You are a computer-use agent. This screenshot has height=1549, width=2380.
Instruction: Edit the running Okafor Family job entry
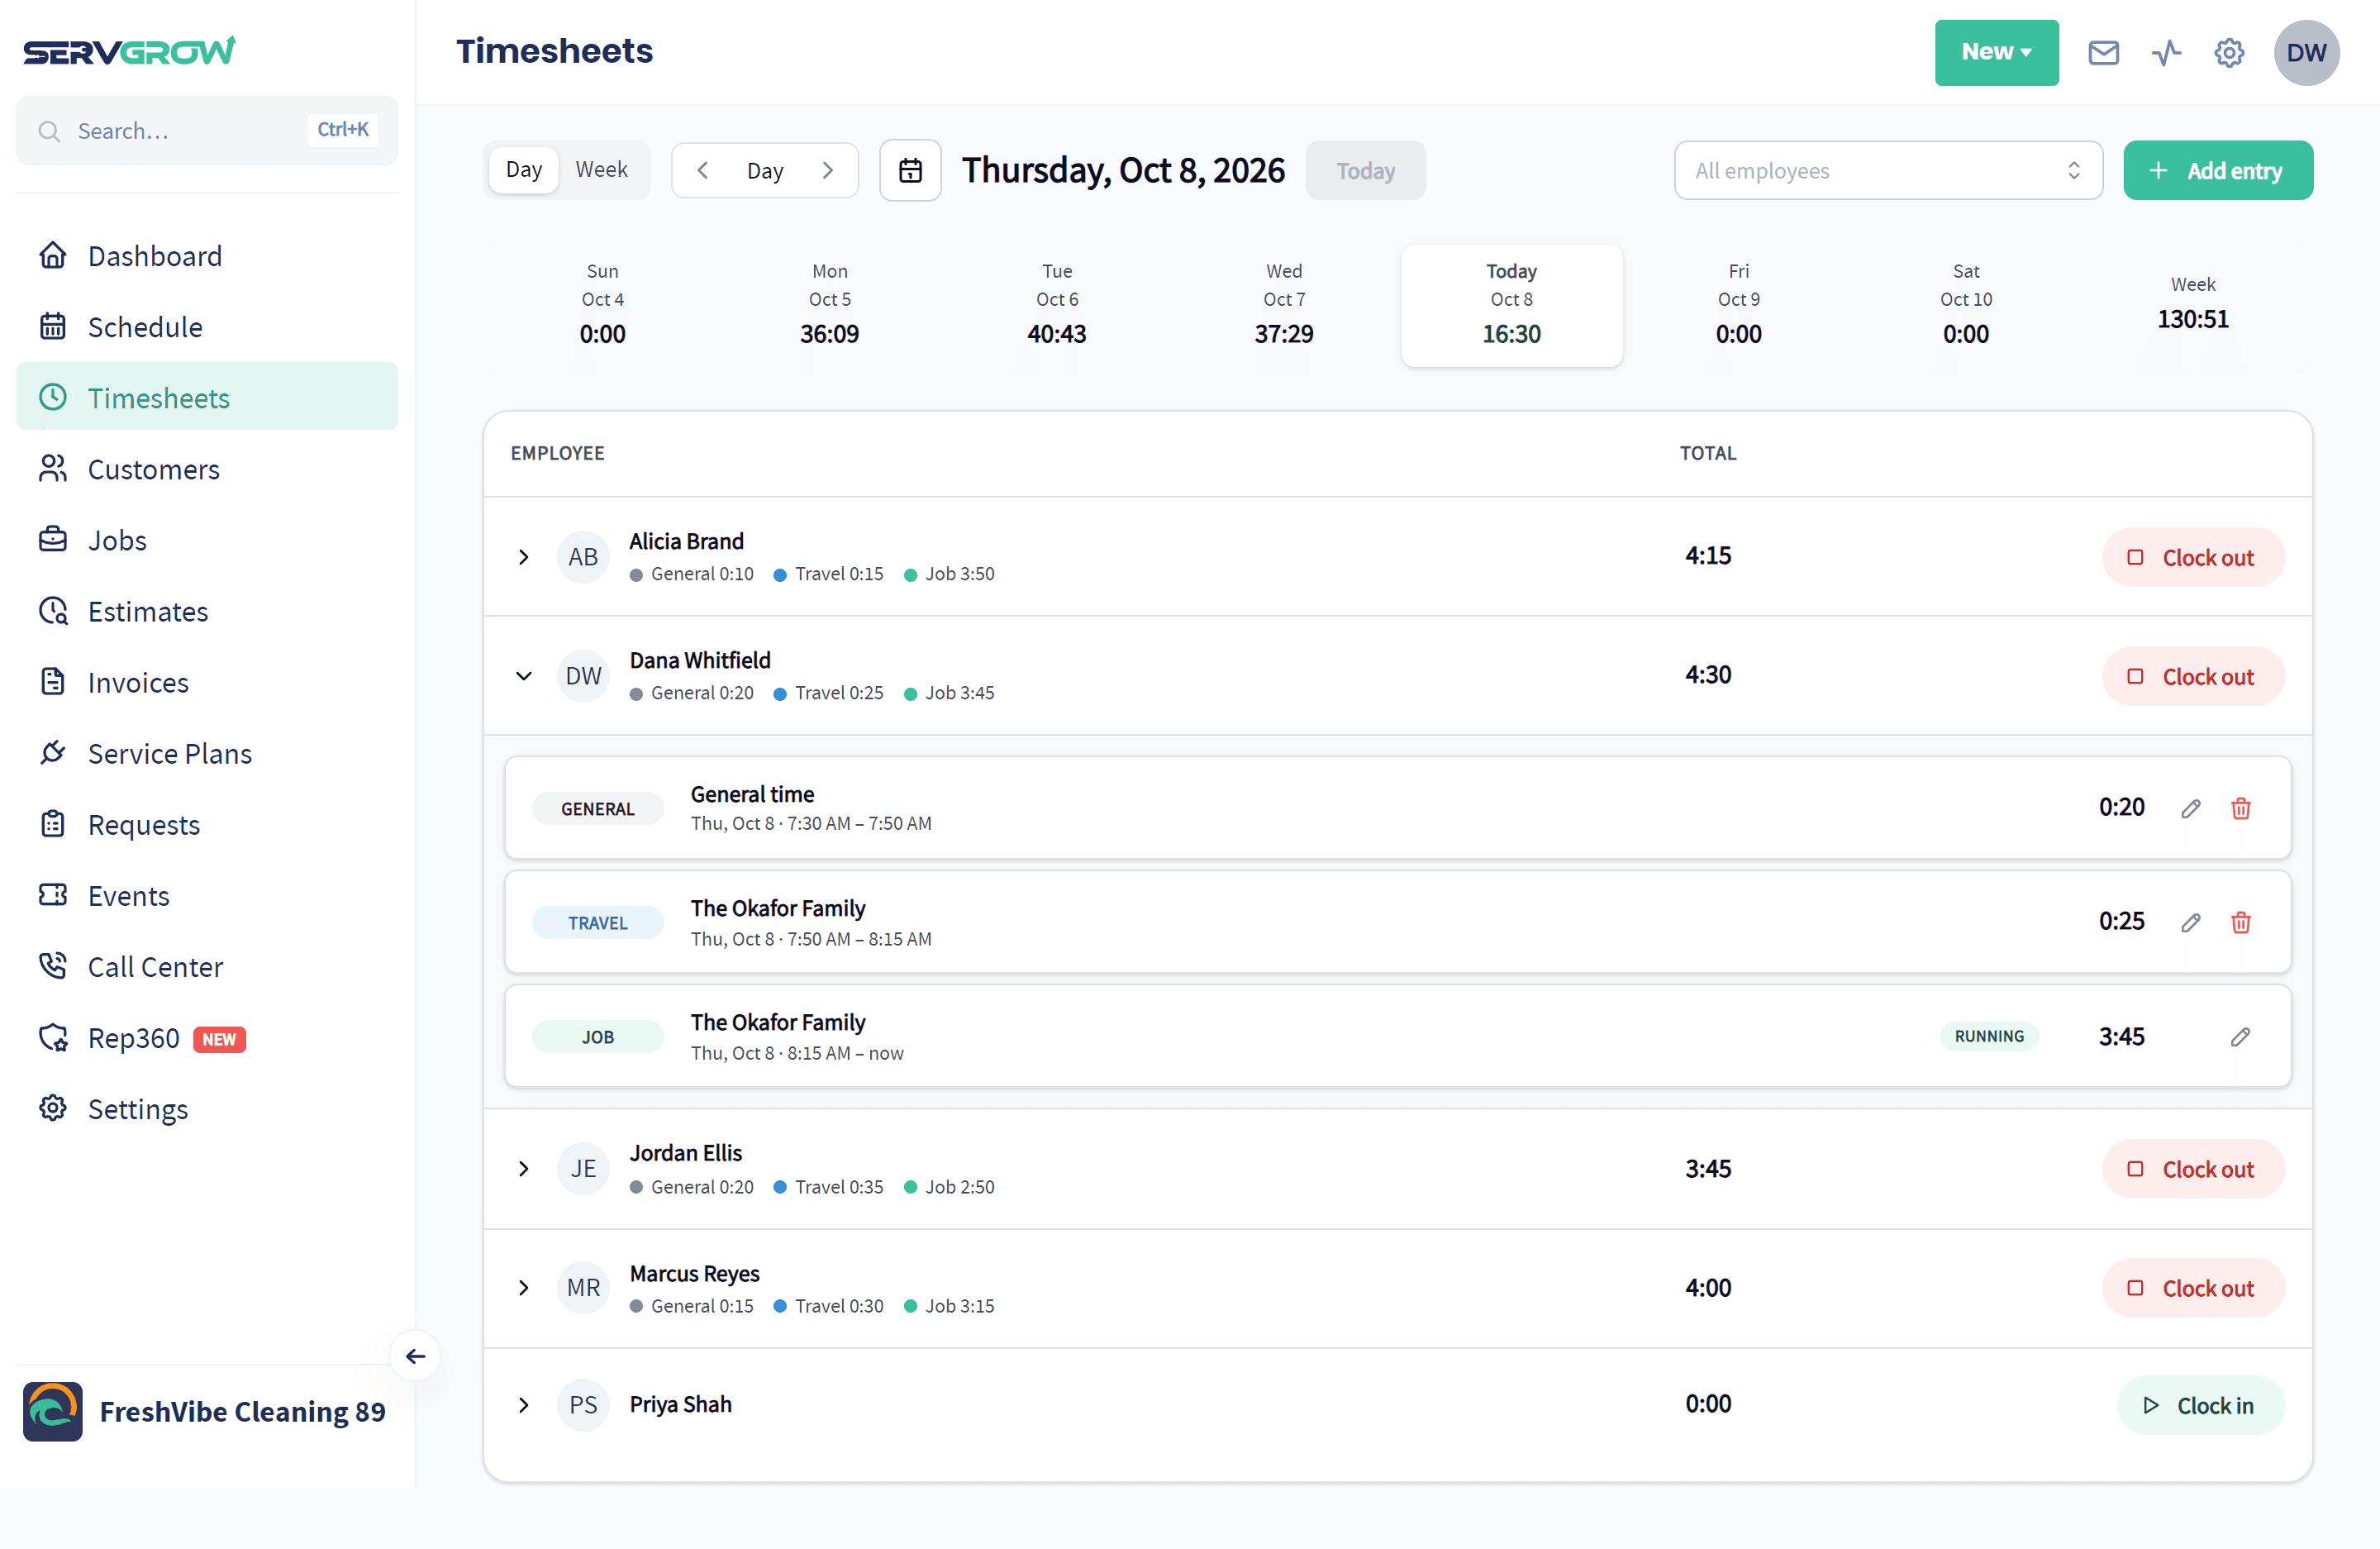(x=2240, y=1036)
